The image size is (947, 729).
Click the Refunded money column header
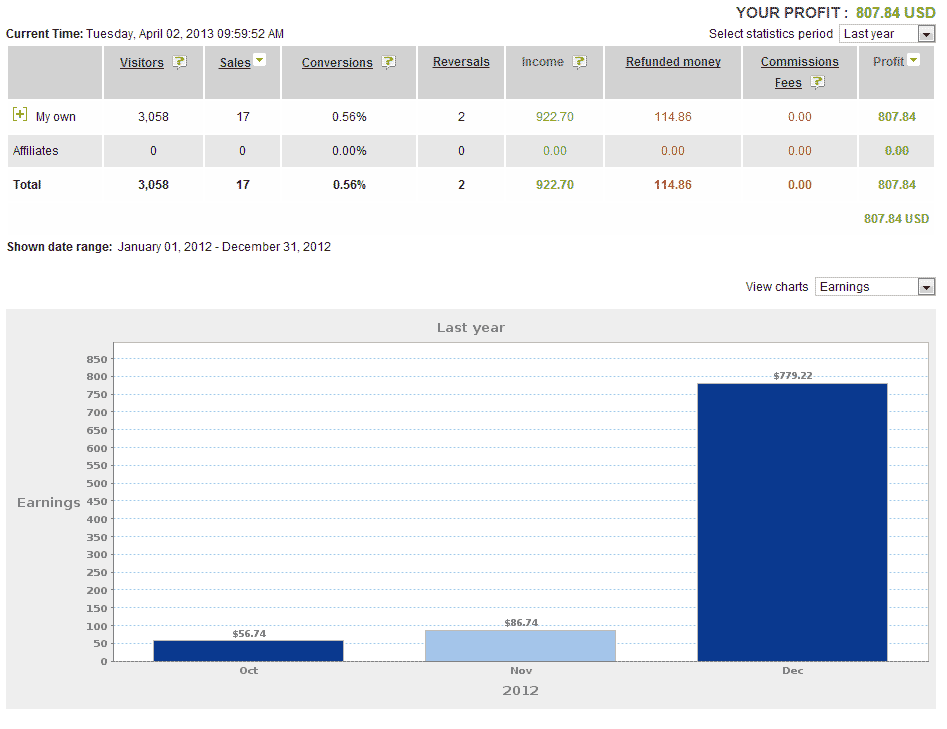(x=673, y=62)
